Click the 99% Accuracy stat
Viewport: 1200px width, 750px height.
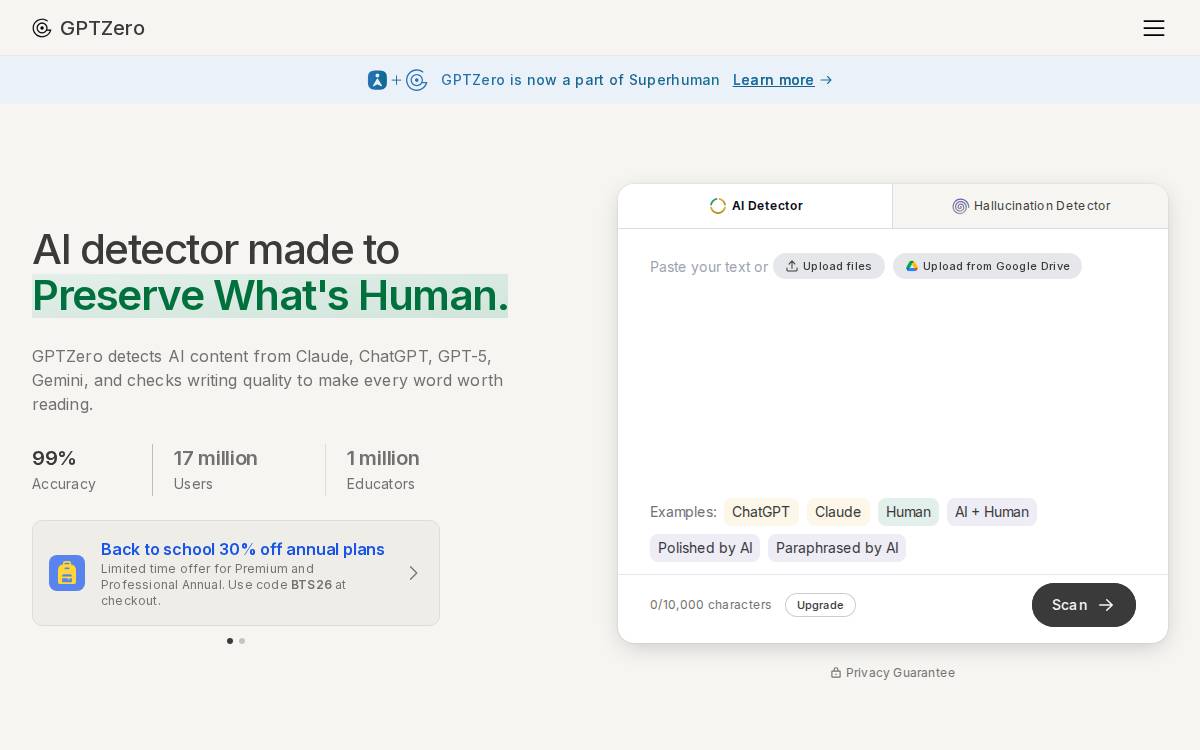coord(64,470)
